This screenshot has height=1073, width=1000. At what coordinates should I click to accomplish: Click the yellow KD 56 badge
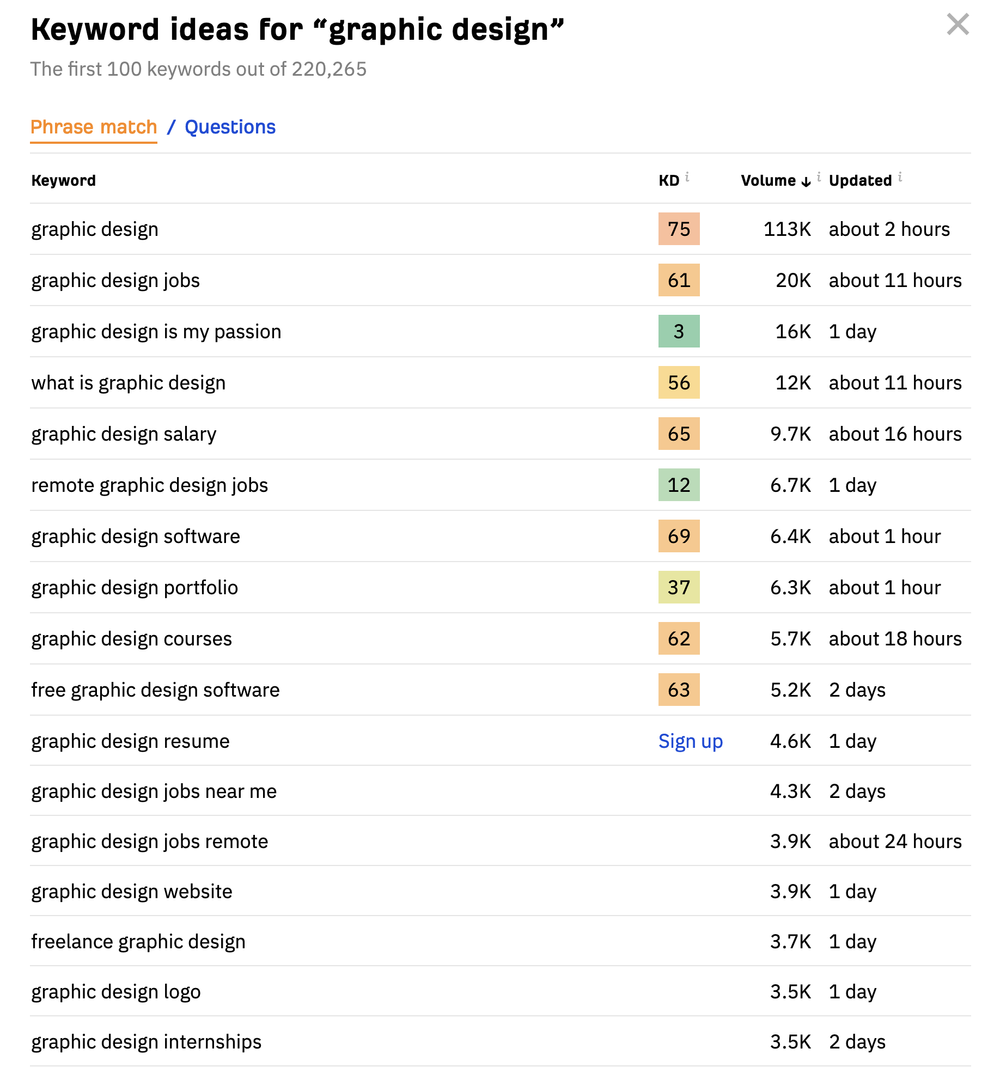click(x=679, y=383)
